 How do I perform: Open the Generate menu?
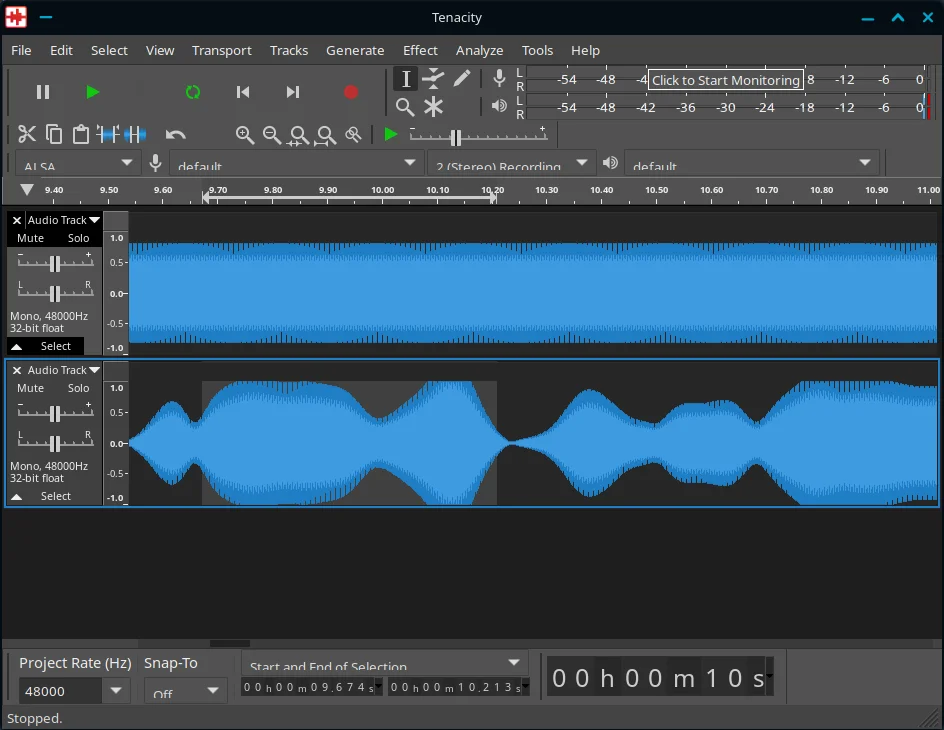(x=355, y=51)
